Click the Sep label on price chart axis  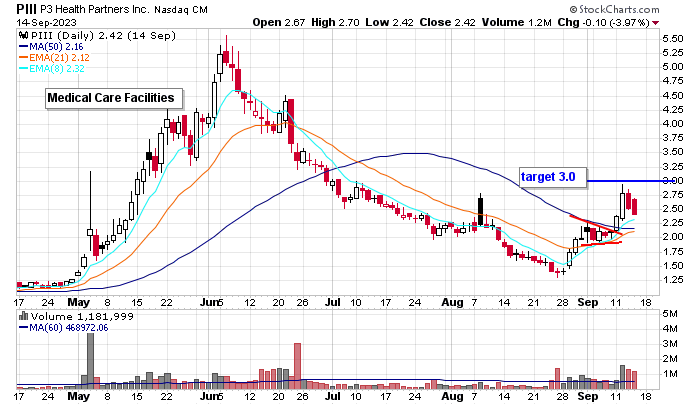[588, 302]
